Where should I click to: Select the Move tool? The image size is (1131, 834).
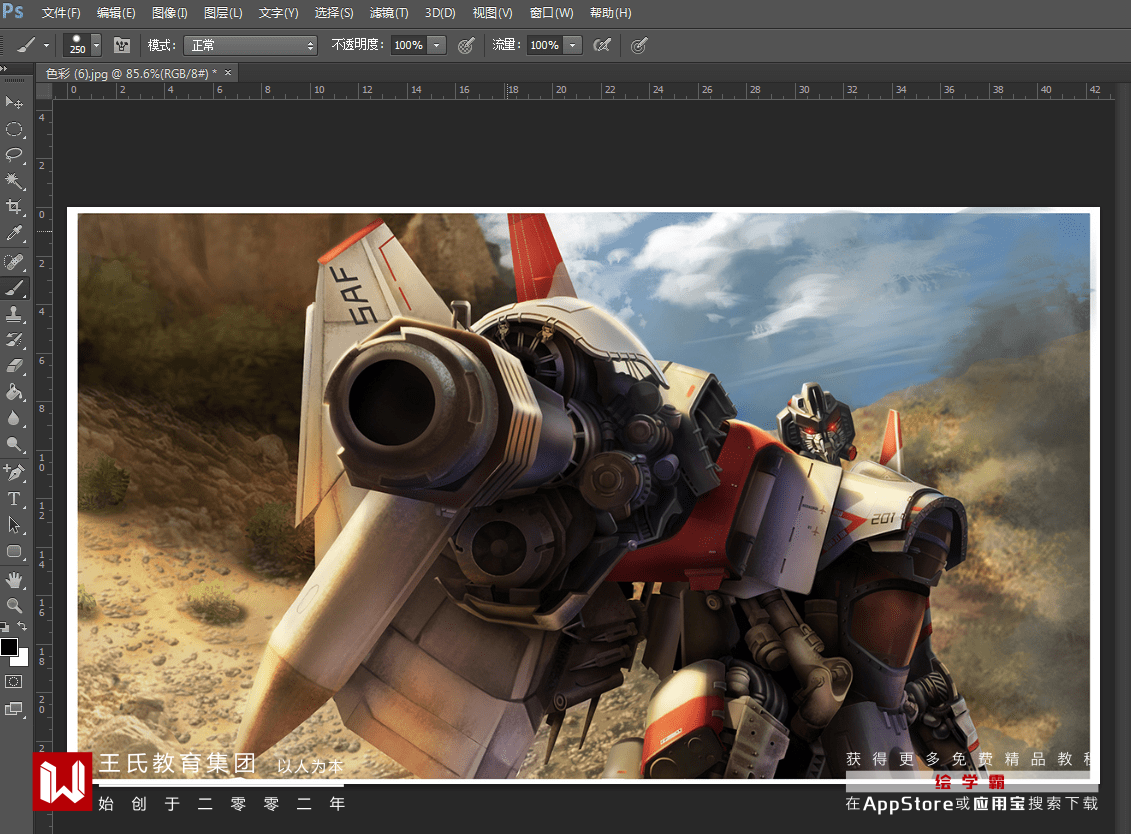click(15, 103)
